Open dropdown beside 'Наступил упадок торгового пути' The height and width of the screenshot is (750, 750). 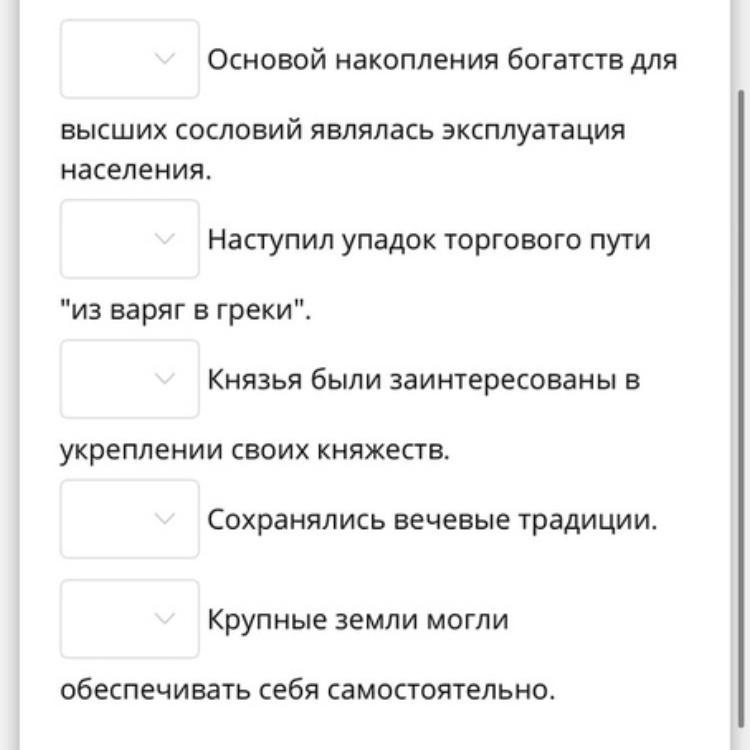coord(129,239)
